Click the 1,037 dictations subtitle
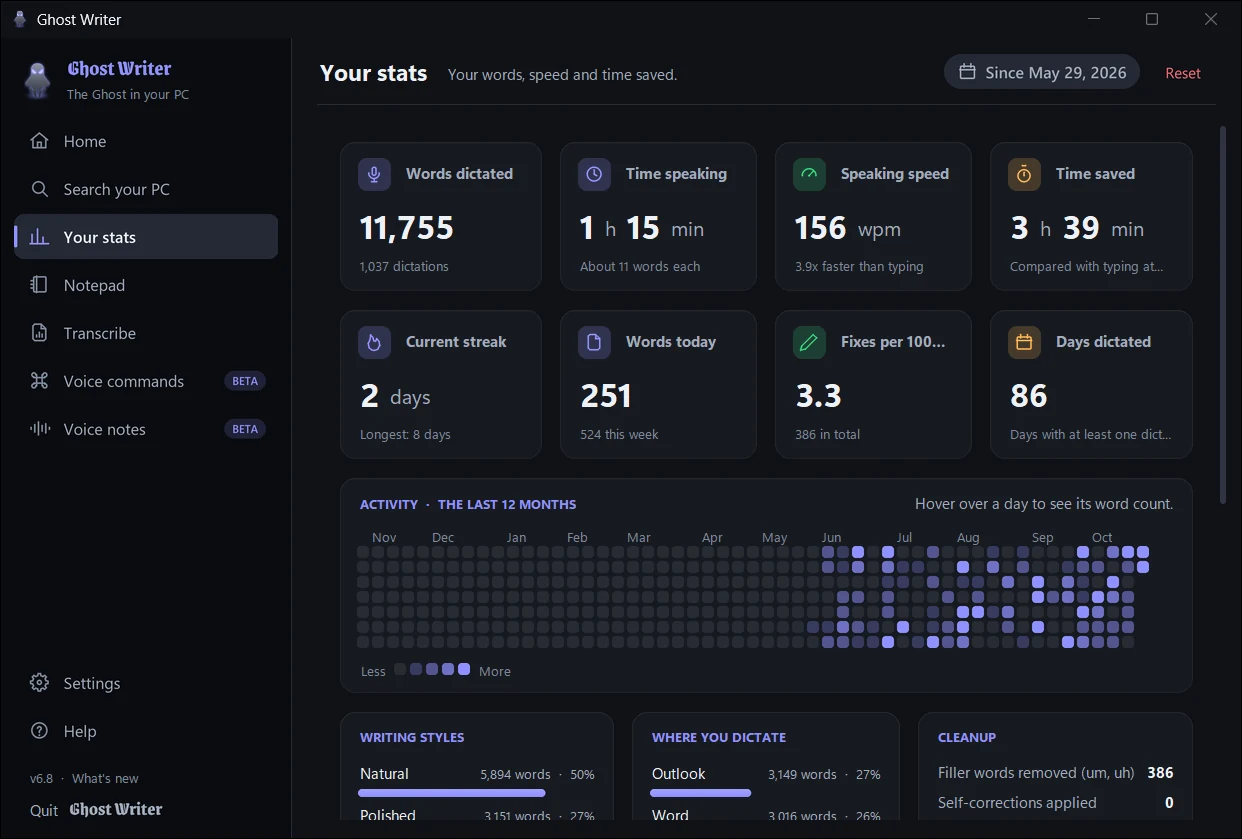 coord(404,267)
